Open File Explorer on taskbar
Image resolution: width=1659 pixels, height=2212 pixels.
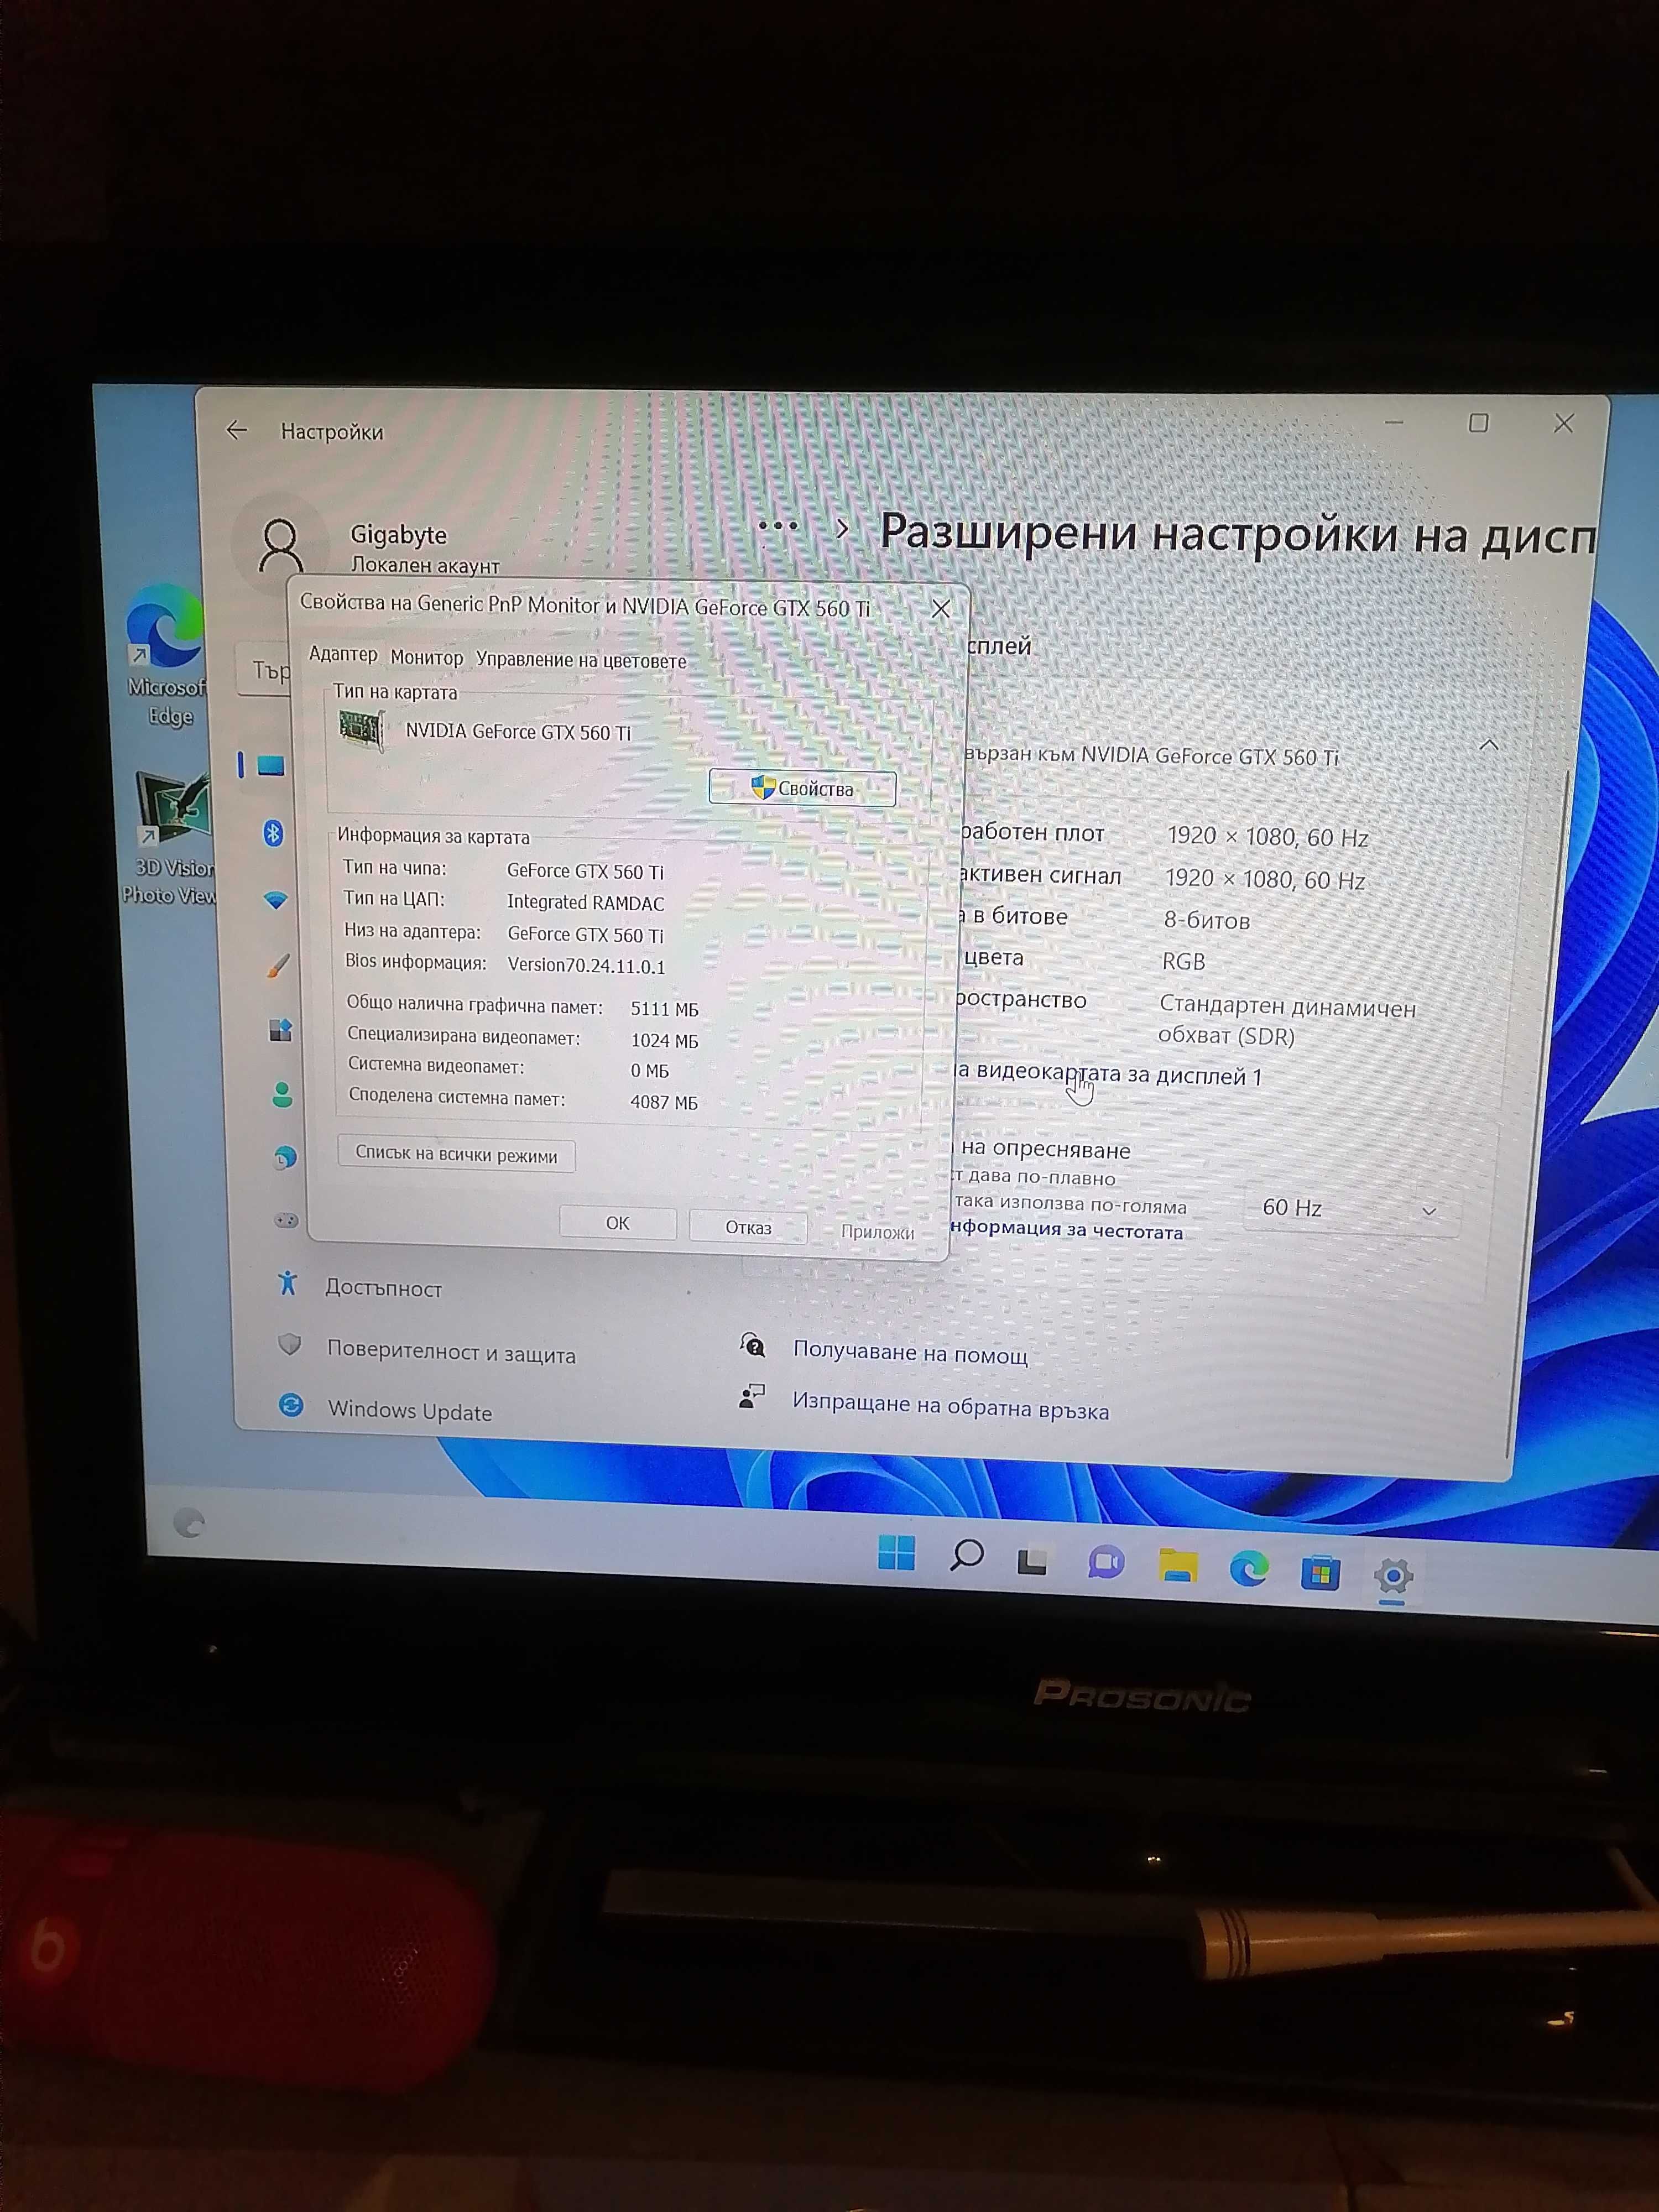point(1178,1566)
